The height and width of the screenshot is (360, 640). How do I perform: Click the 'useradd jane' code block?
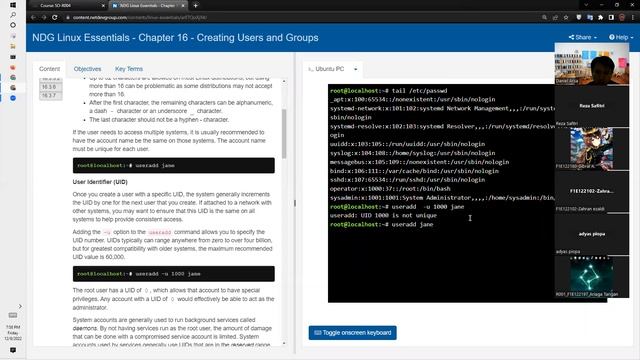tap(173, 166)
